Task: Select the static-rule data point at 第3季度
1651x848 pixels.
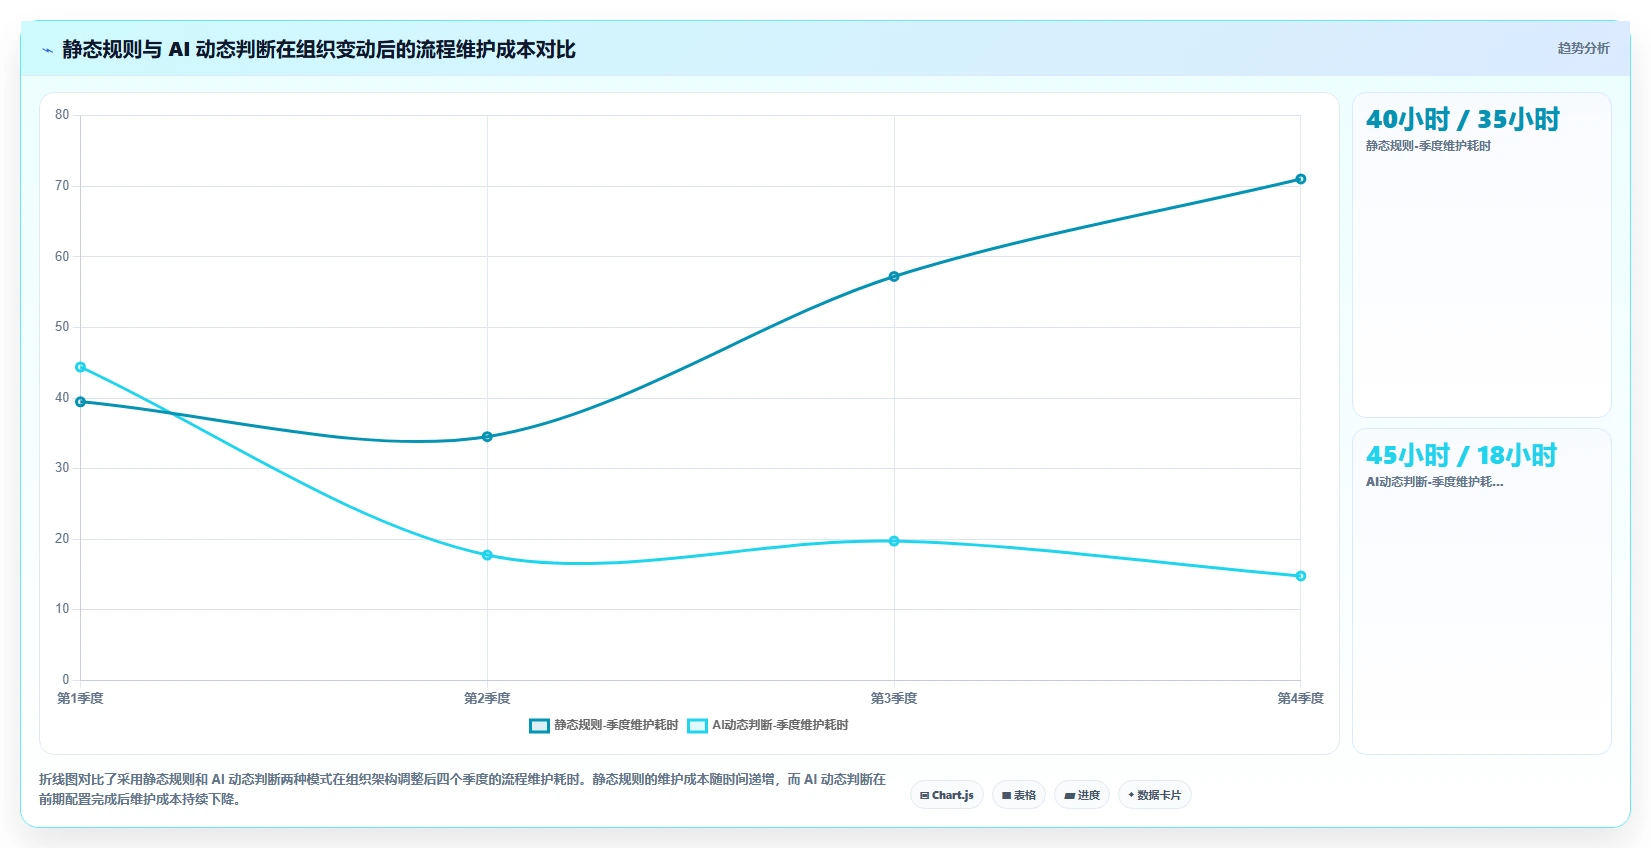Action: tap(894, 276)
